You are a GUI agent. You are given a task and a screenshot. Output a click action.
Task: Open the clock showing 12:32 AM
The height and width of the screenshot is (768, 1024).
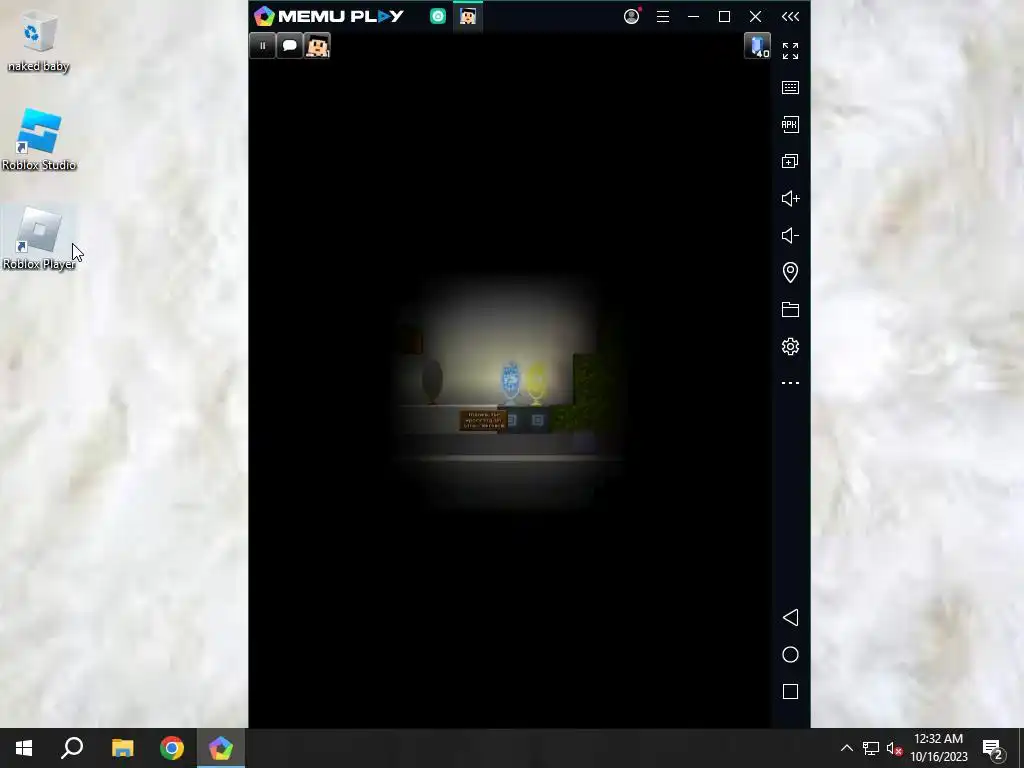938,748
